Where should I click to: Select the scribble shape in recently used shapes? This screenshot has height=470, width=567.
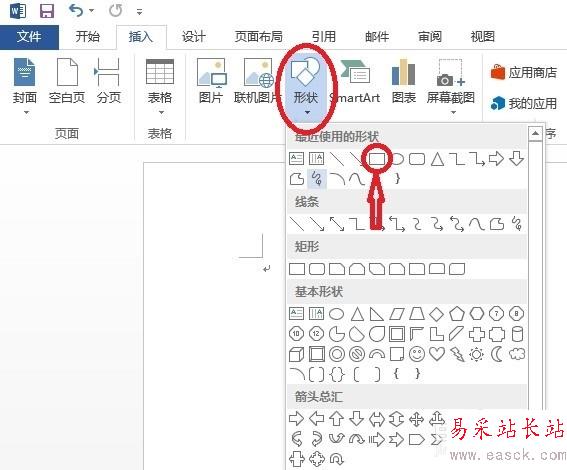[x=317, y=179]
